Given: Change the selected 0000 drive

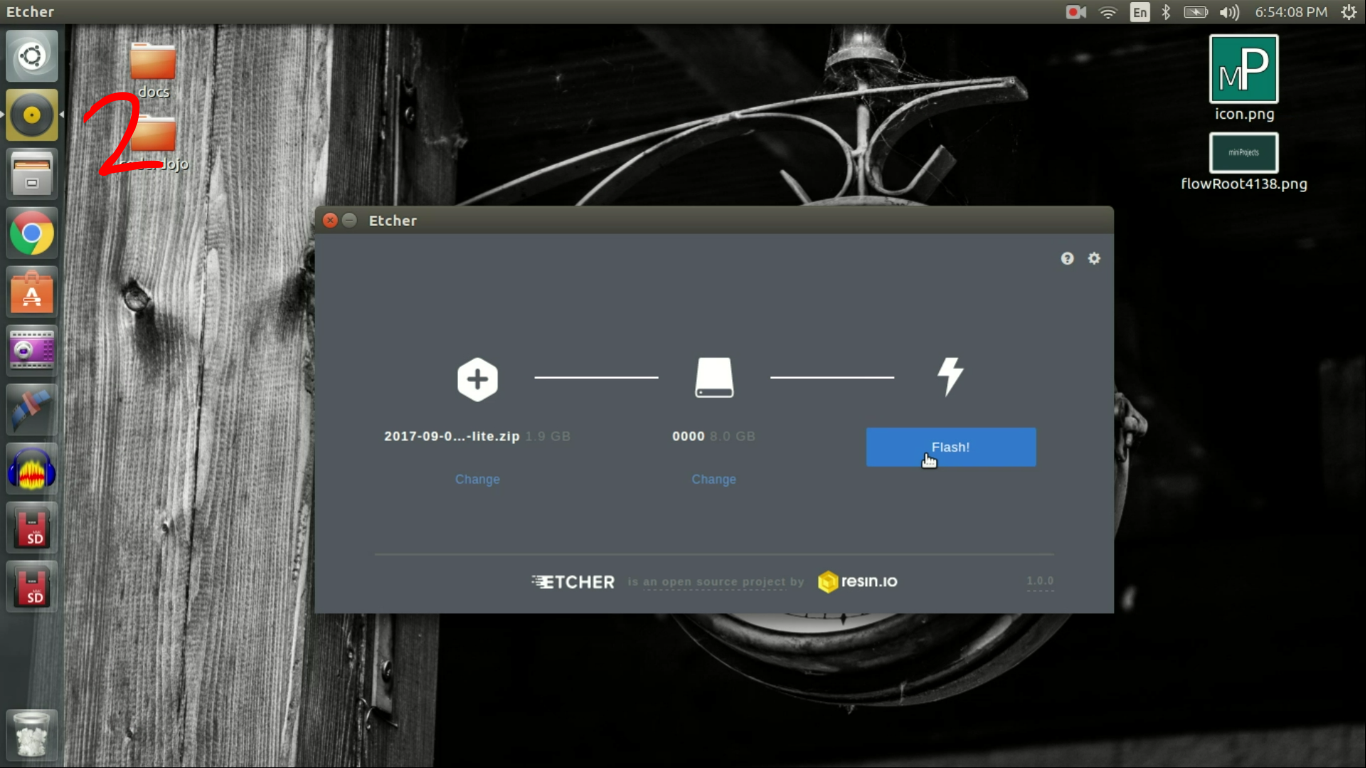Looking at the screenshot, I should pyautogui.click(x=714, y=479).
